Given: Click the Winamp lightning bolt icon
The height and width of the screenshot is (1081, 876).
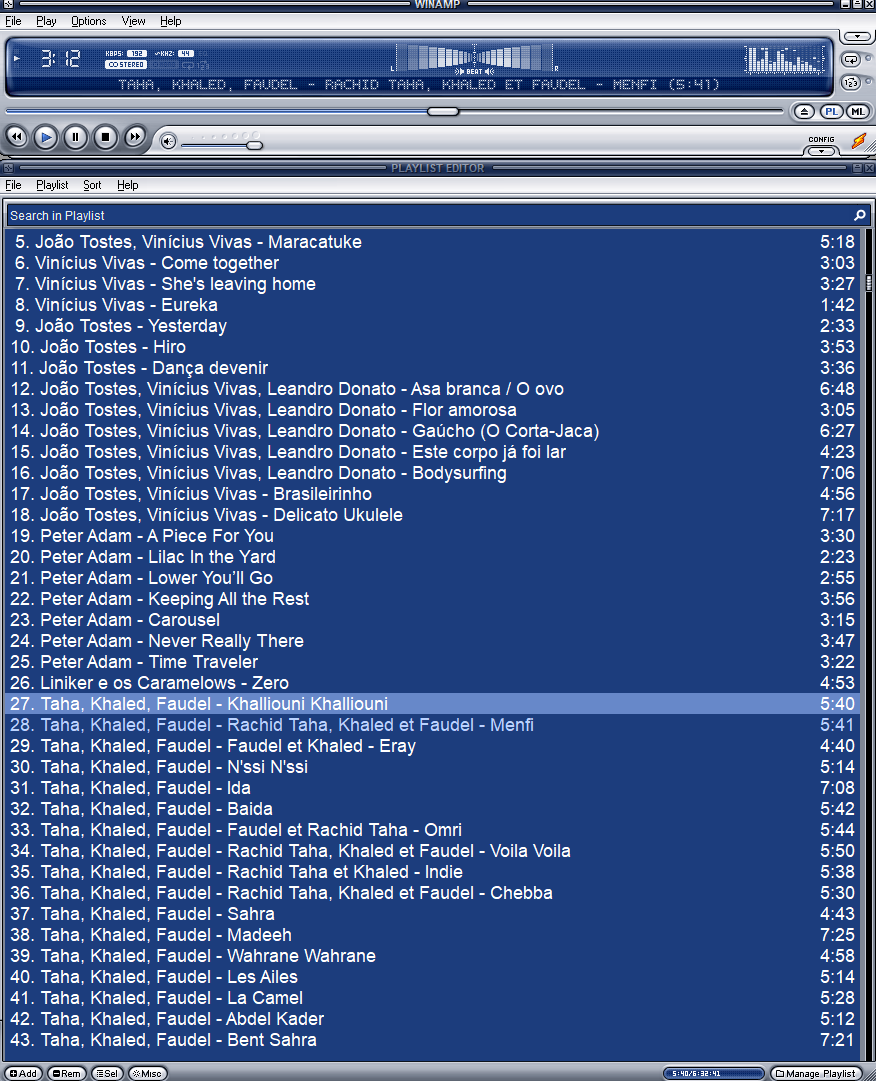Looking at the screenshot, I should coord(859,141).
